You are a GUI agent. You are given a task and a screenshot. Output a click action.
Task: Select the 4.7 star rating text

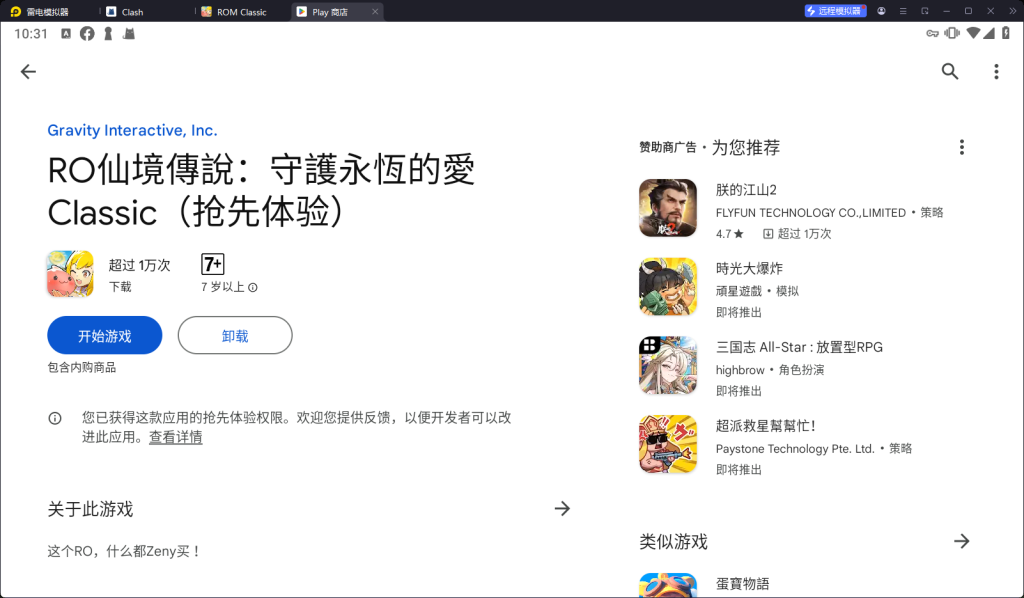(729, 234)
